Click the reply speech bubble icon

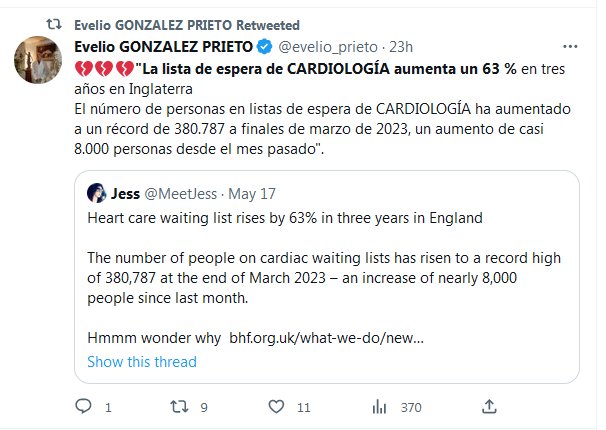tap(84, 406)
